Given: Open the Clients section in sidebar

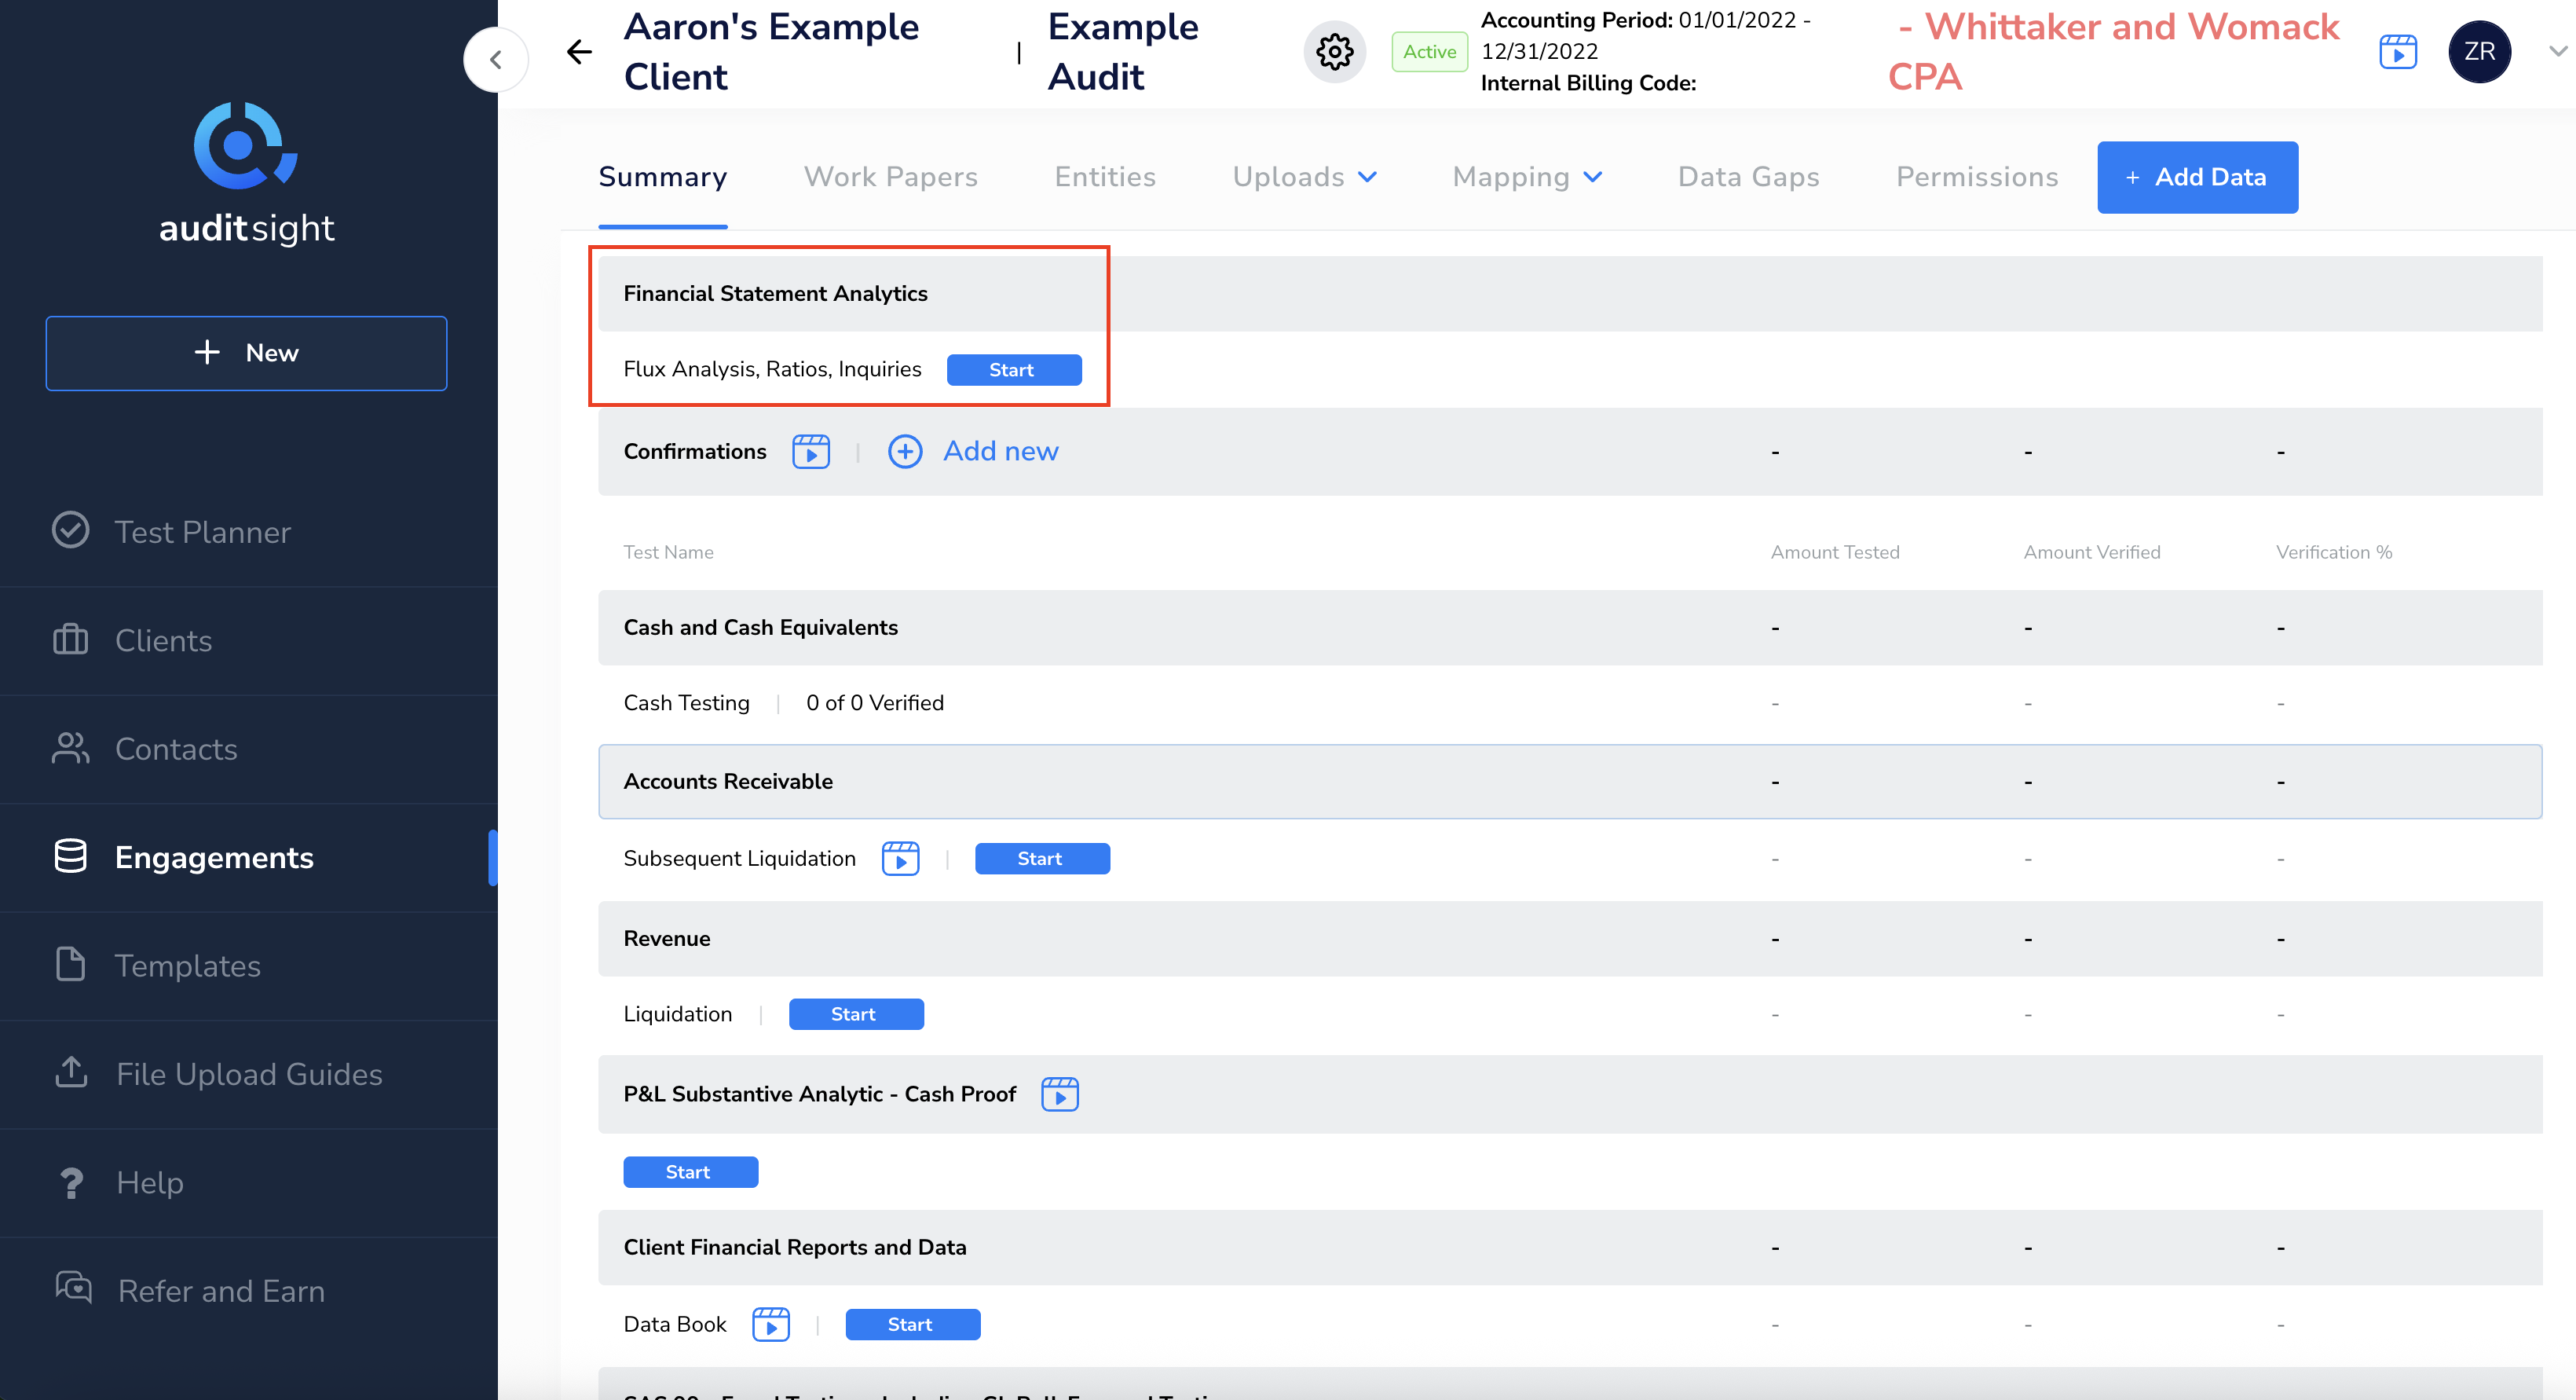Looking at the screenshot, I should pos(163,640).
